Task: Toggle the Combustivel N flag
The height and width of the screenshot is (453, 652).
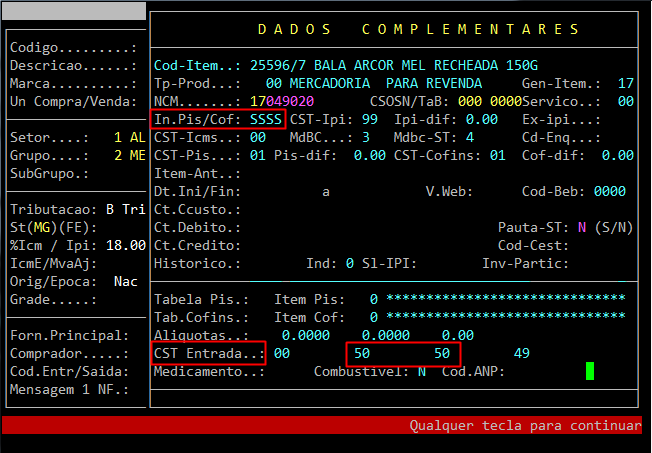Action: [x=421, y=371]
